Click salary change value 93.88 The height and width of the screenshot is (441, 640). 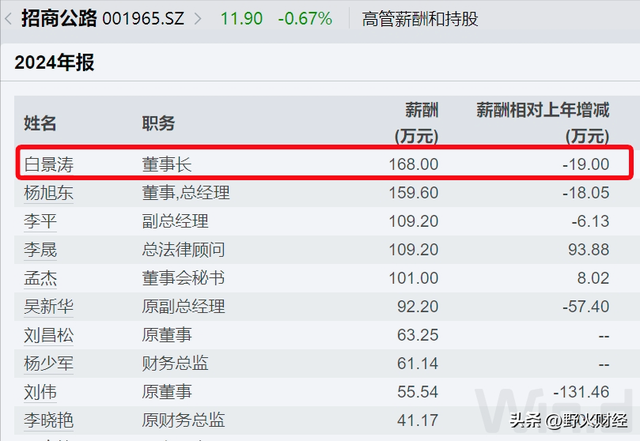pos(589,250)
